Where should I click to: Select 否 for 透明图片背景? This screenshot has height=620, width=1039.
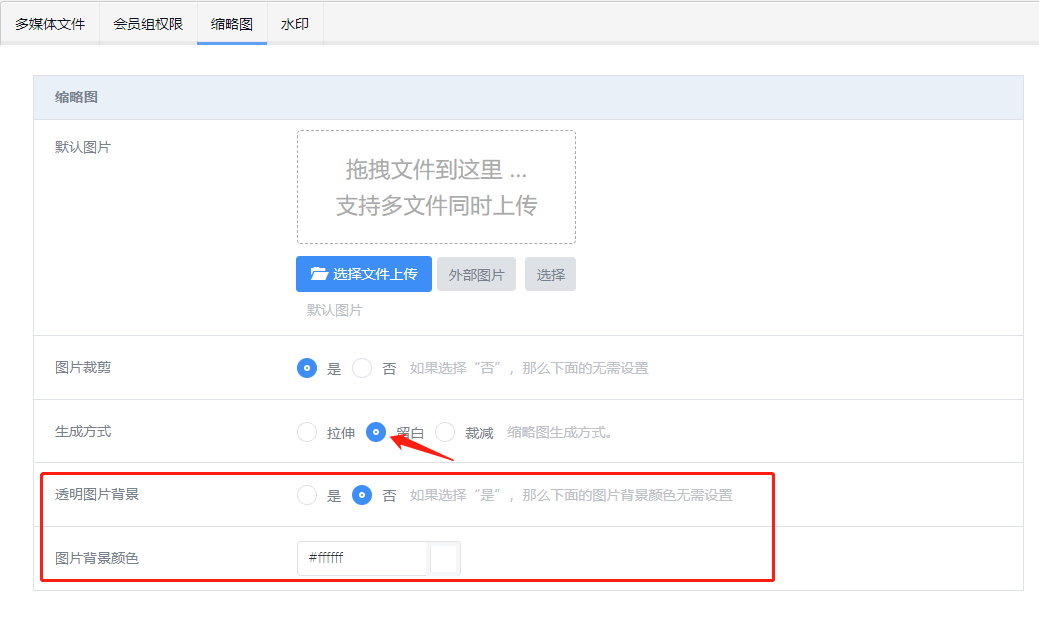[362, 495]
